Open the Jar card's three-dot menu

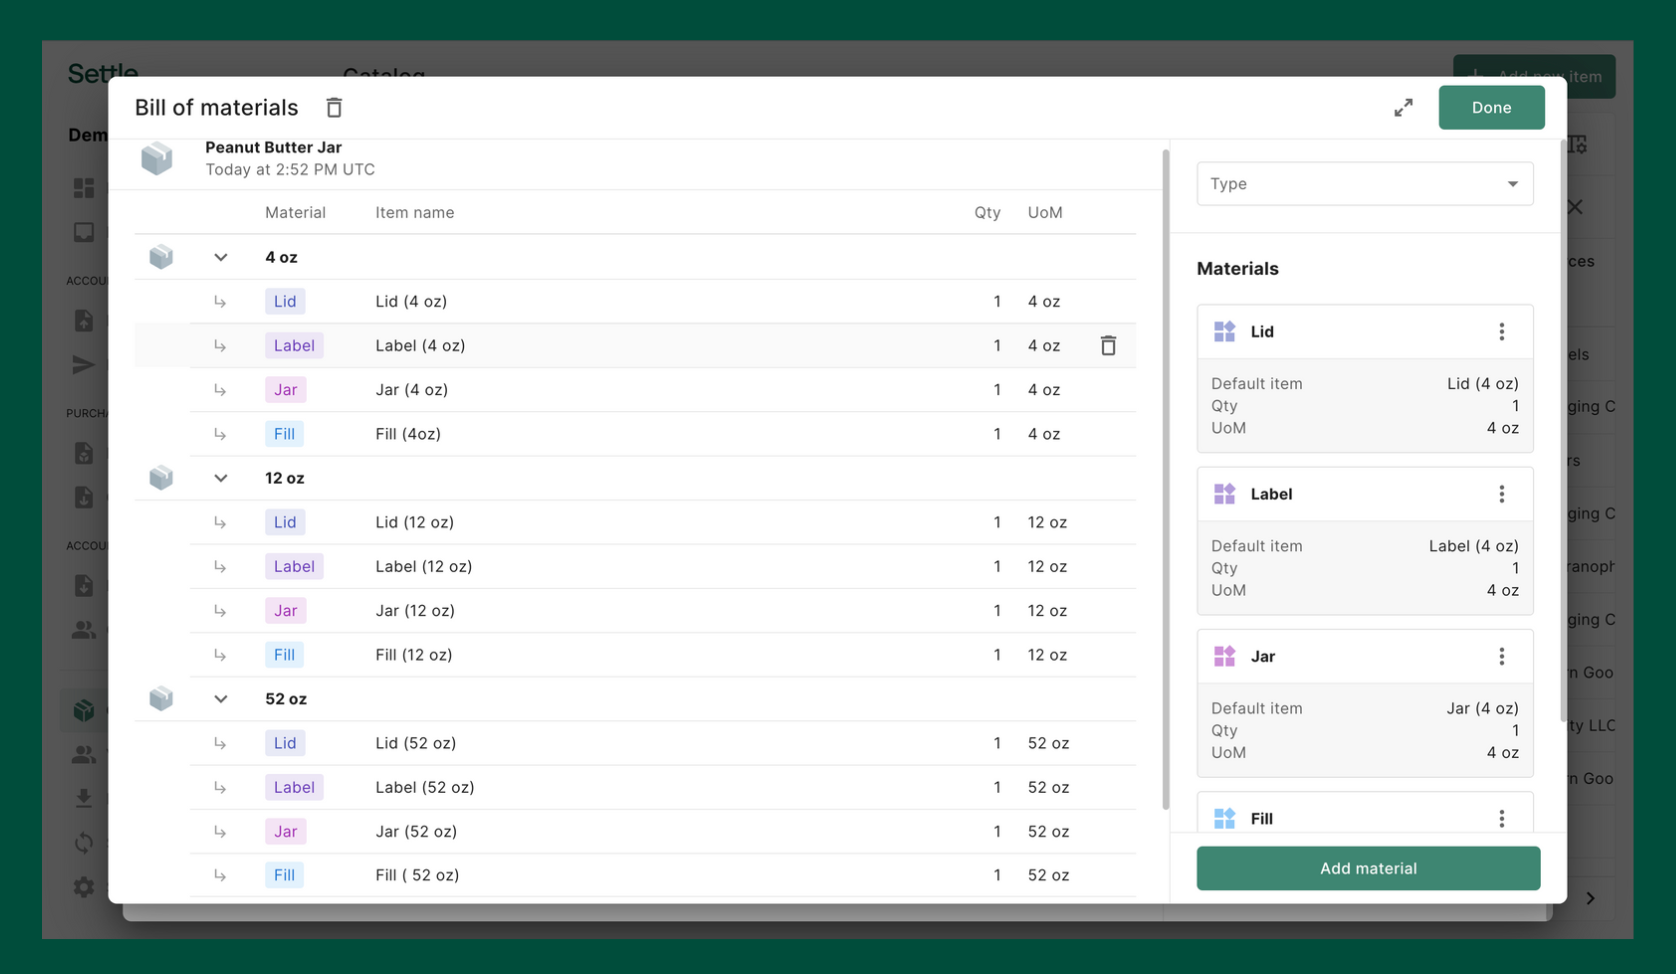[x=1501, y=656]
